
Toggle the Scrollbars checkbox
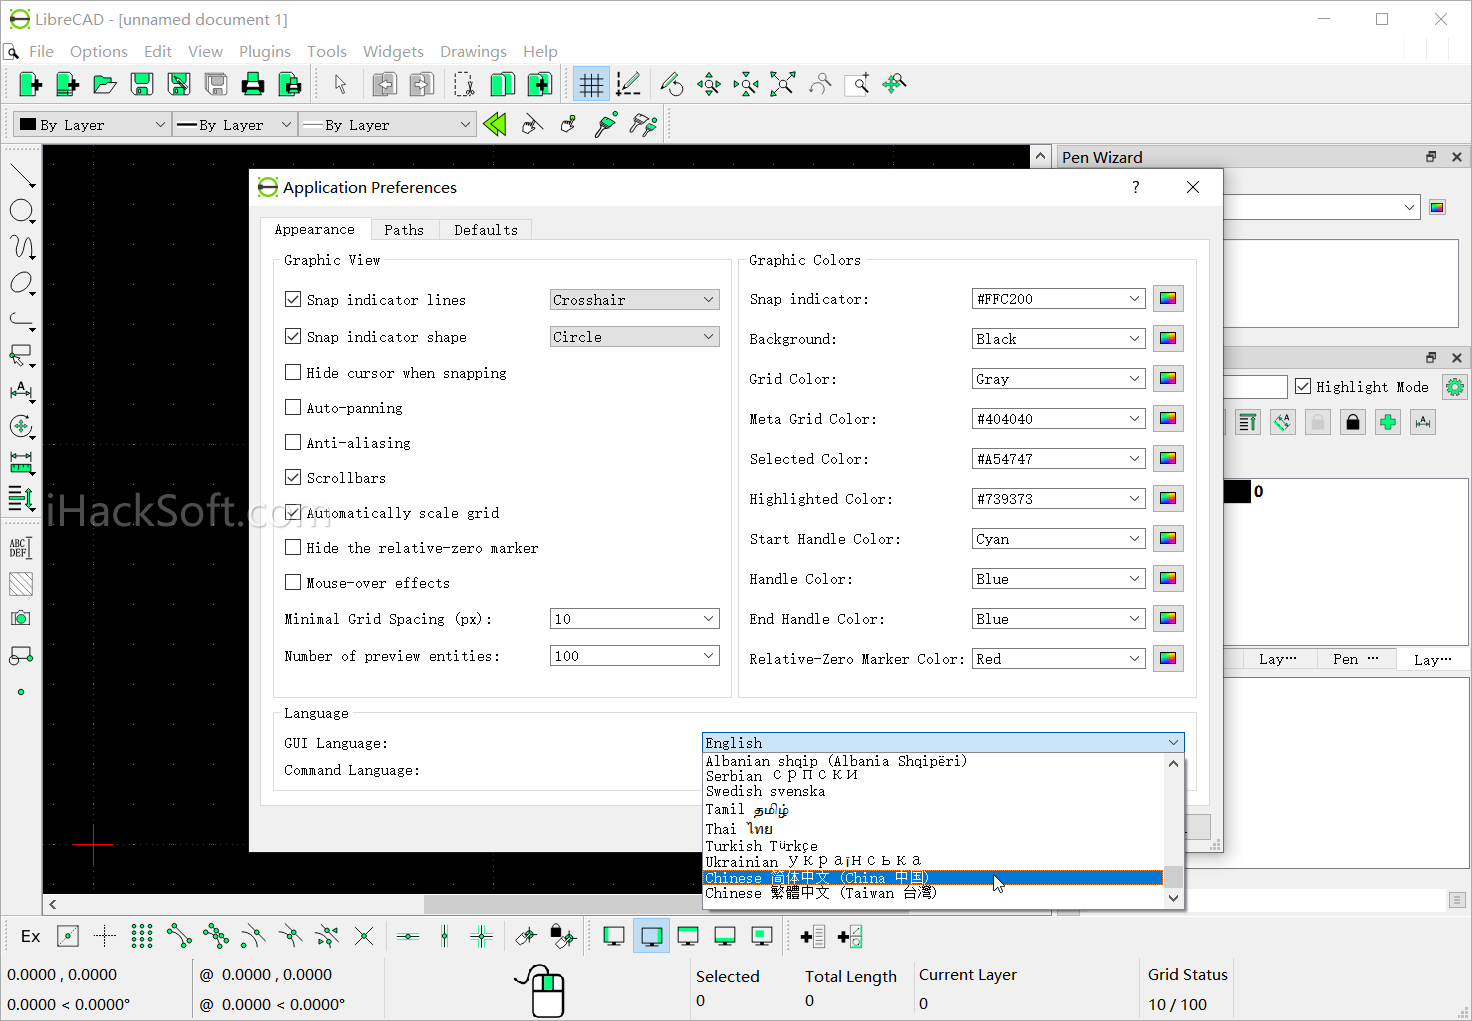(x=293, y=477)
